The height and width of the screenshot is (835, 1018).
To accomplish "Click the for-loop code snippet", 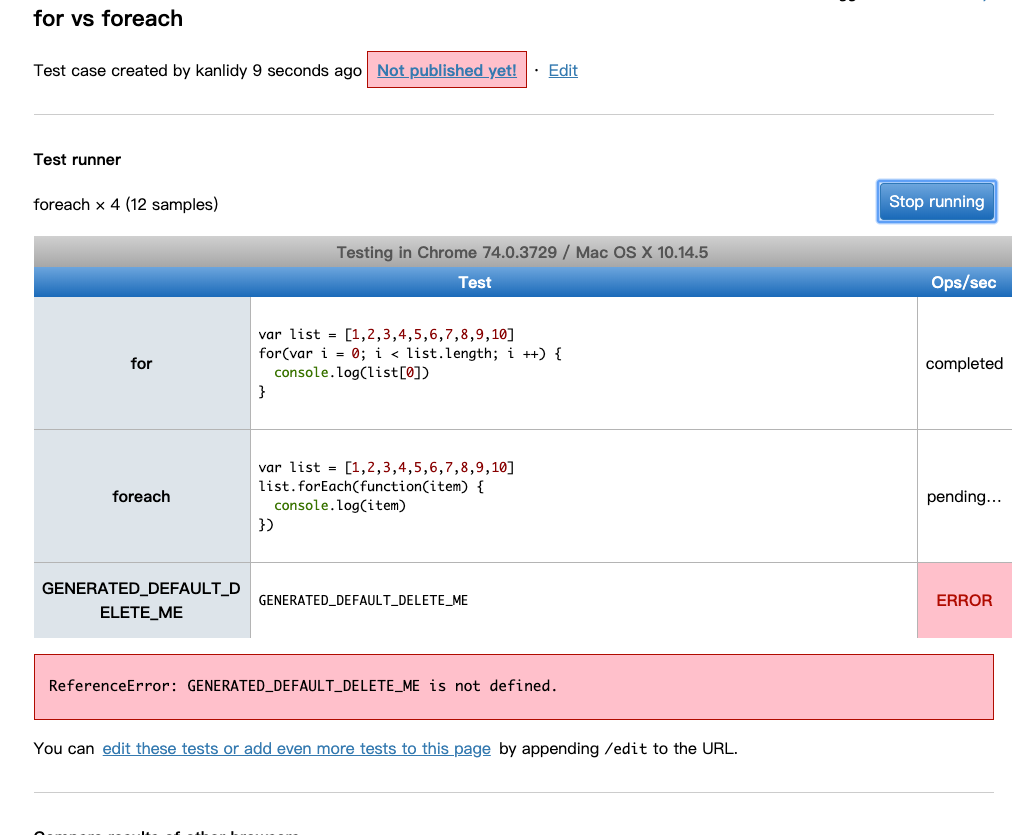I will 410,363.
